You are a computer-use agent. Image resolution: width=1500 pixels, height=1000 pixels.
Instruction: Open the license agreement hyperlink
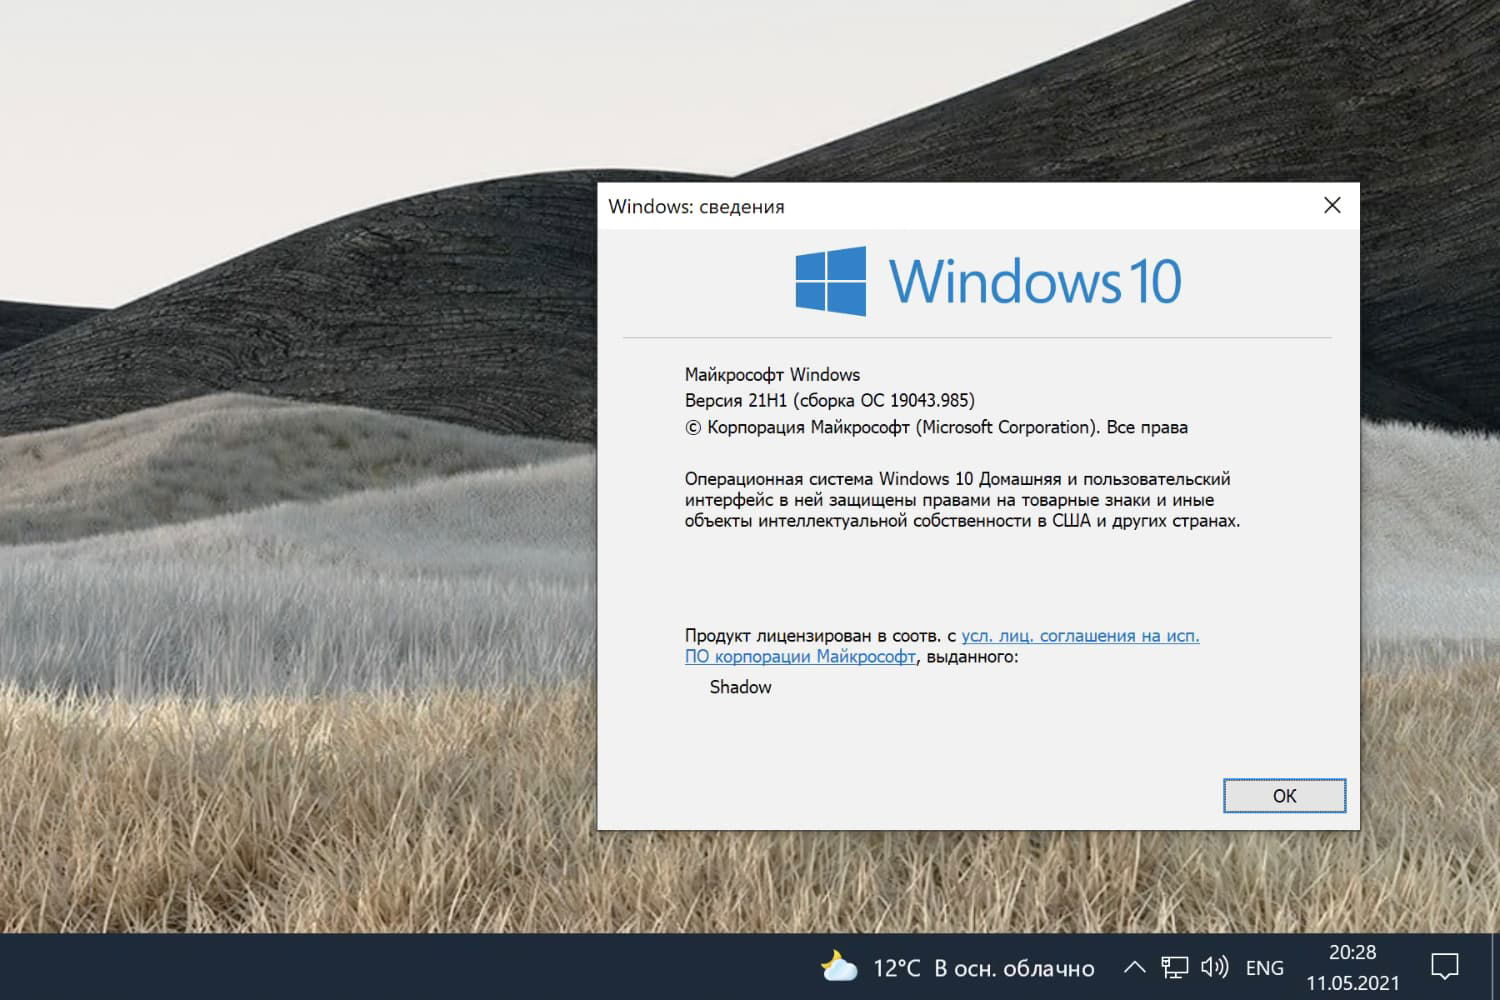[1080, 636]
